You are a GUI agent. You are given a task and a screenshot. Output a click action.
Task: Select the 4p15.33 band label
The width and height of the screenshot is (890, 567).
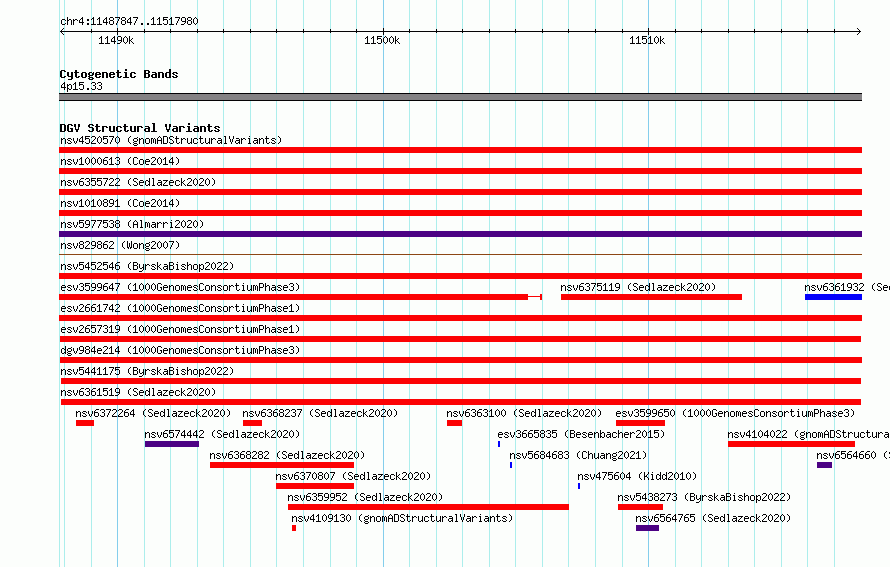(x=81, y=86)
